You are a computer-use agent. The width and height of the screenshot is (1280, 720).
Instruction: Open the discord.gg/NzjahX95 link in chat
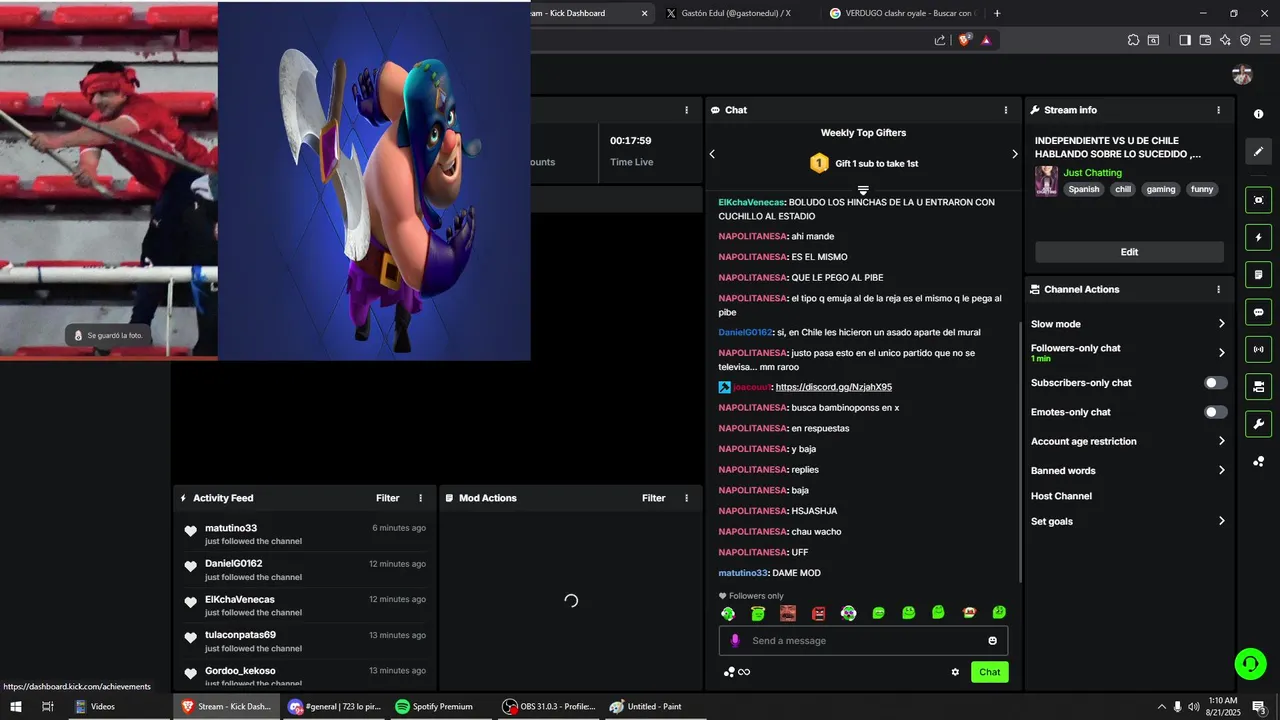click(833, 387)
